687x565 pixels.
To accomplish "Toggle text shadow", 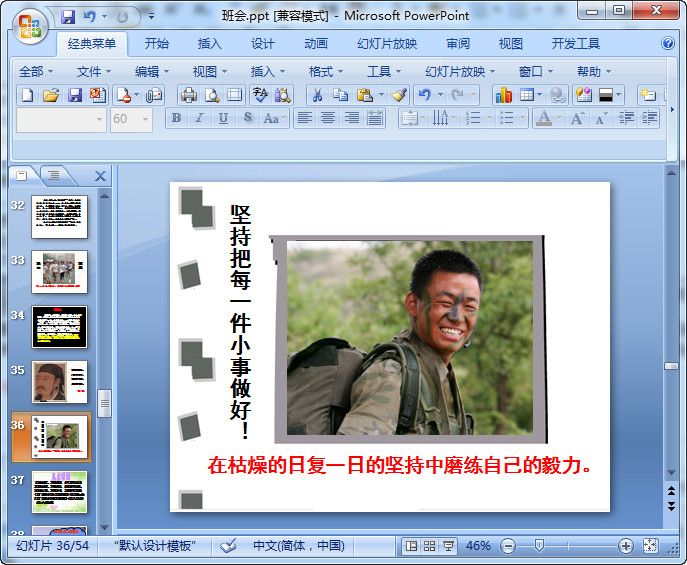I will click(248, 118).
